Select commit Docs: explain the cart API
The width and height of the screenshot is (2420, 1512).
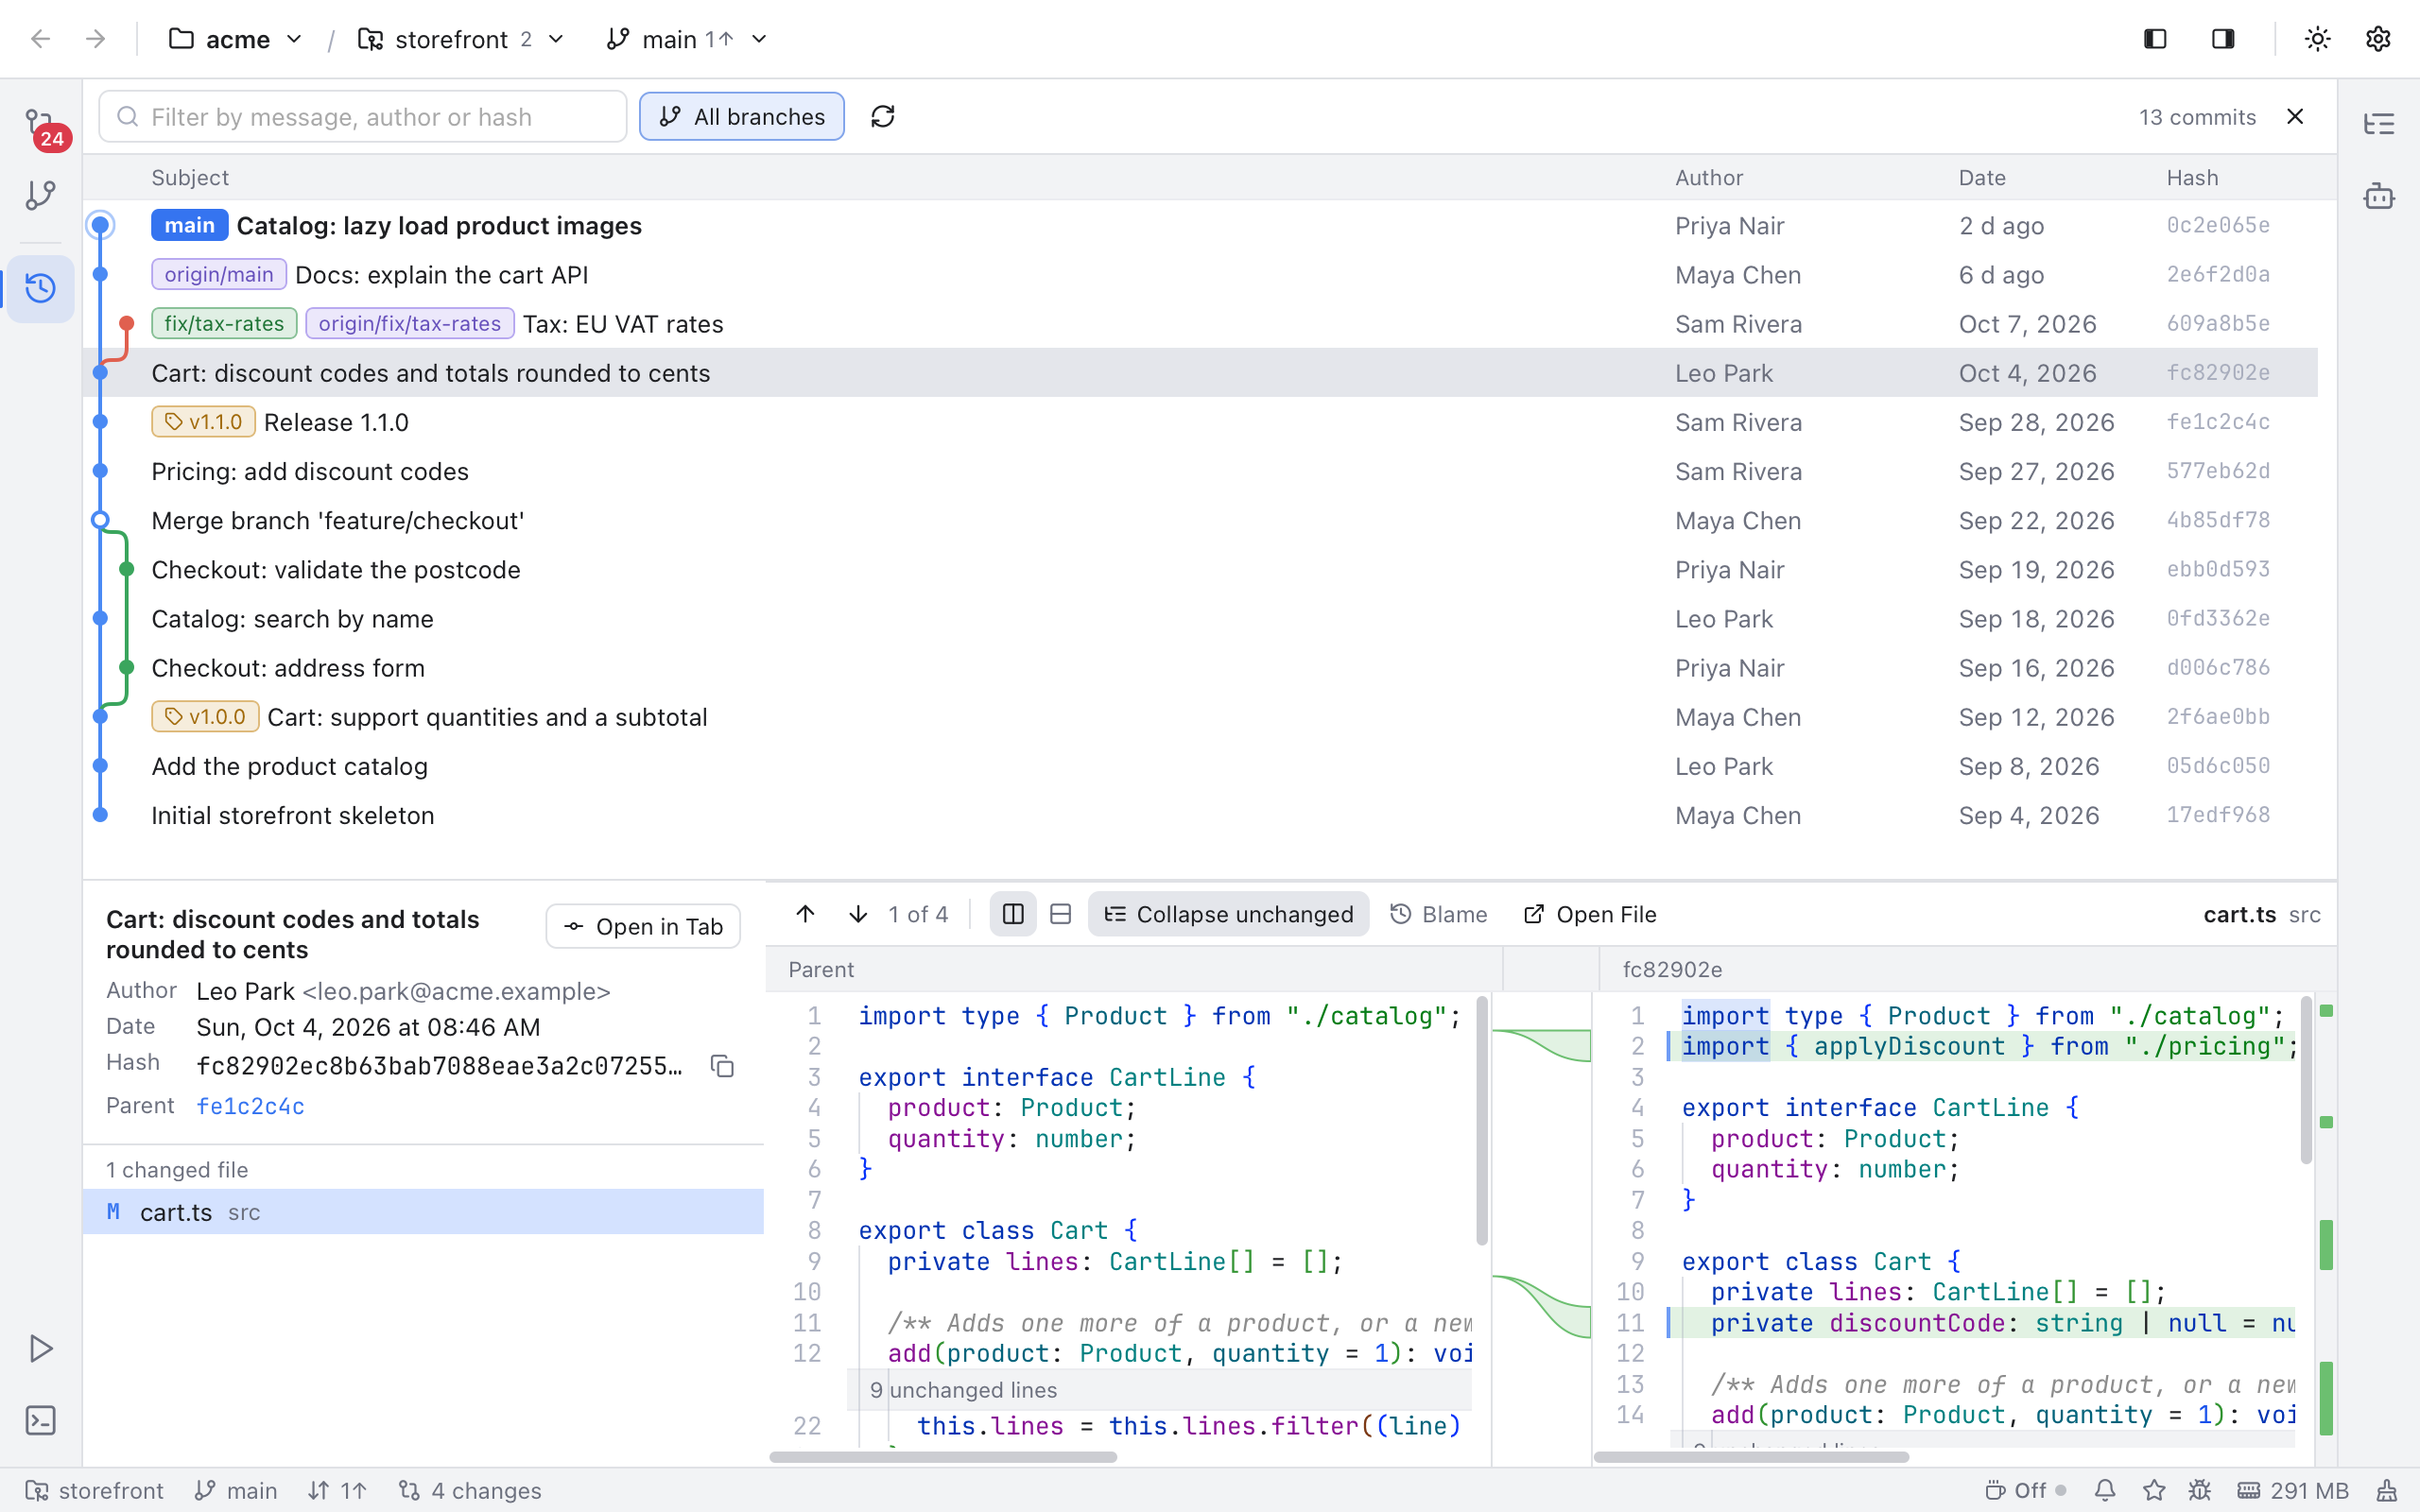point(1200,275)
